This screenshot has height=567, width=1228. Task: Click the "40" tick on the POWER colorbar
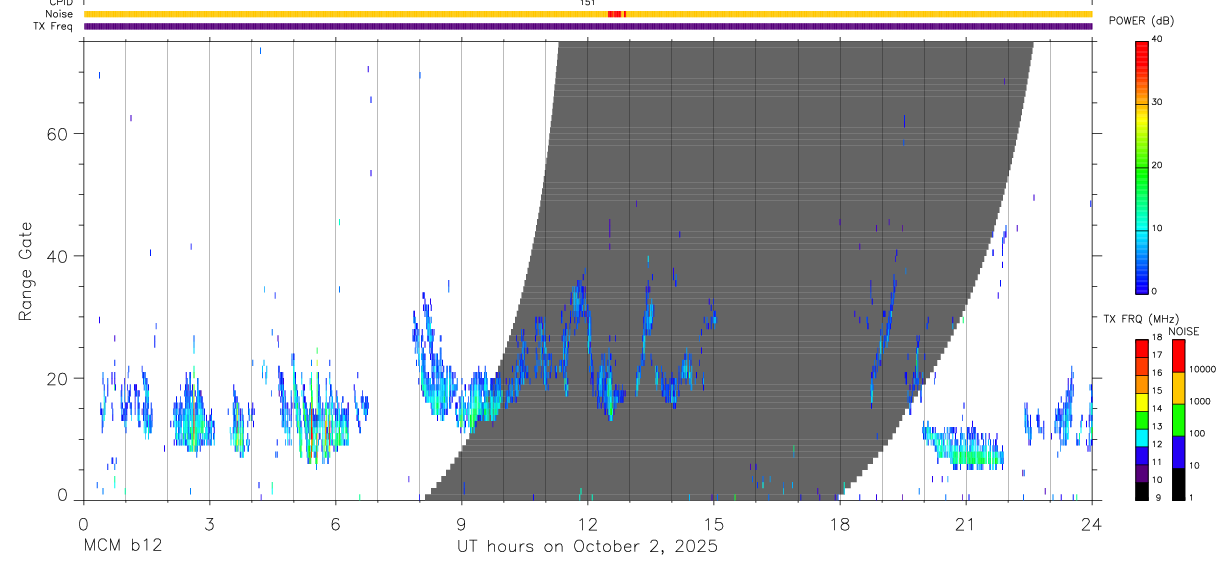(1157, 40)
